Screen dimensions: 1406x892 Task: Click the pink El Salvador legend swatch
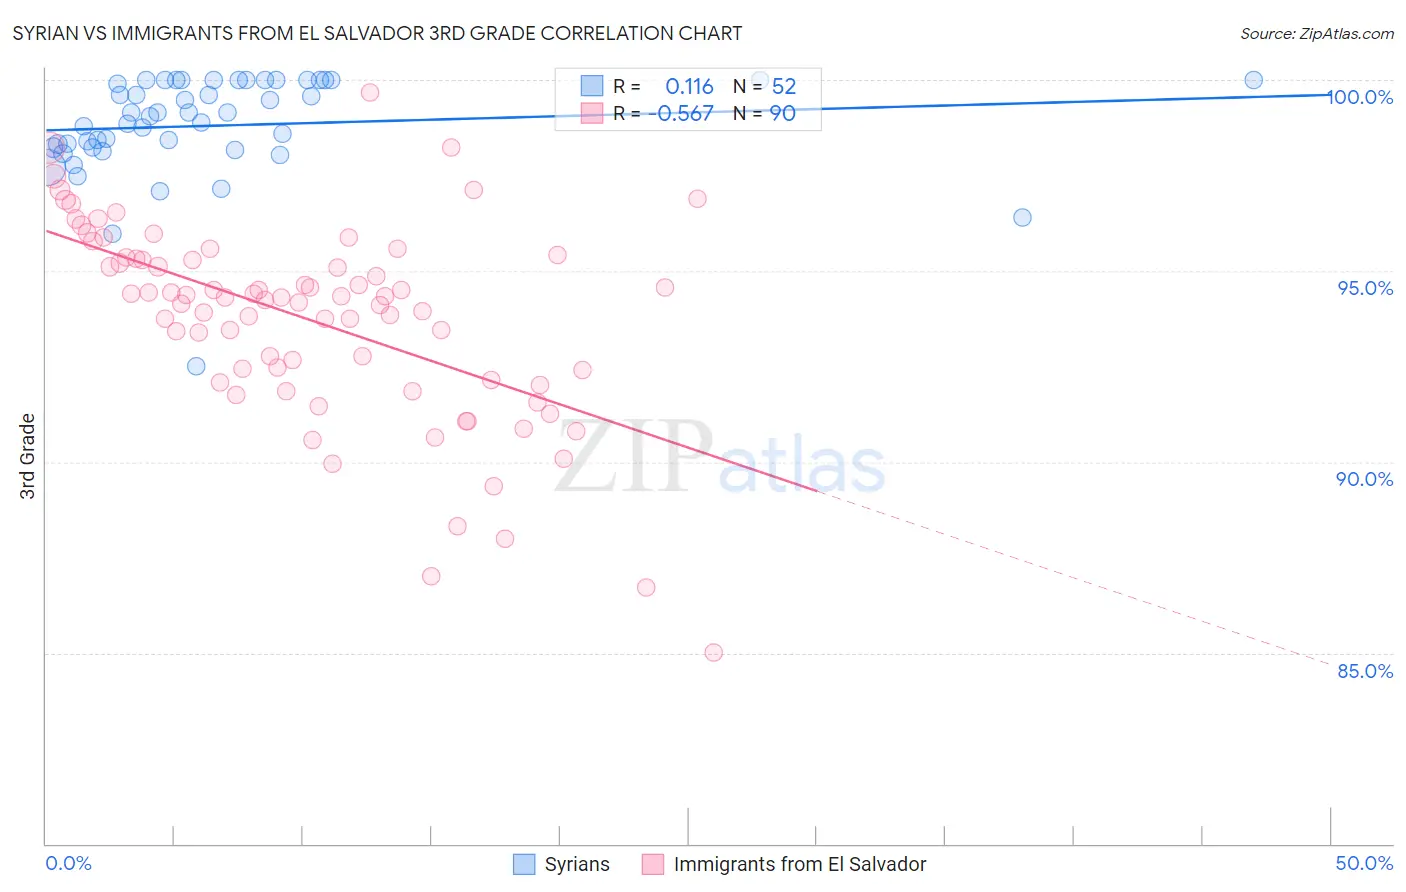coord(653,864)
